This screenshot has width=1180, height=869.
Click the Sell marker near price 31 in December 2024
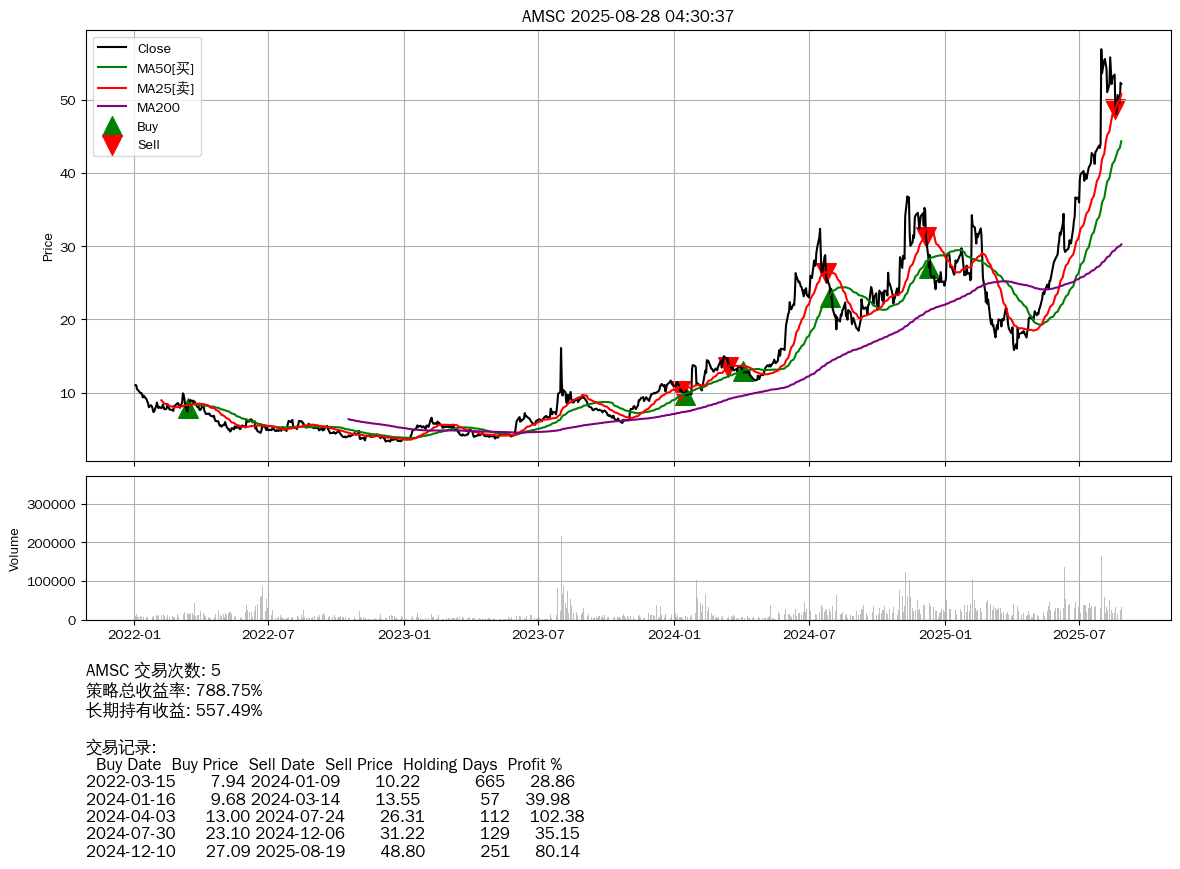click(926, 236)
